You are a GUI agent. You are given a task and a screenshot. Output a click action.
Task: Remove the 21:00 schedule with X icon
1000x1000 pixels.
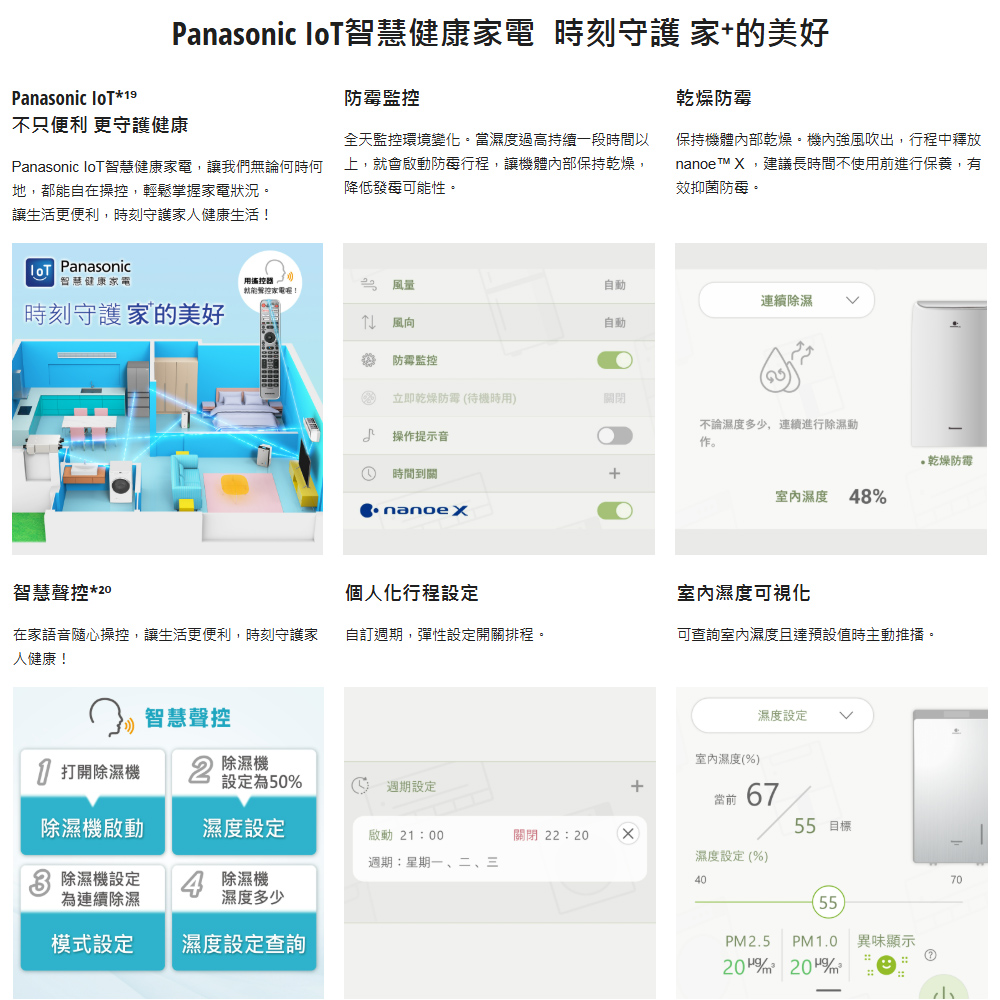[628, 834]
